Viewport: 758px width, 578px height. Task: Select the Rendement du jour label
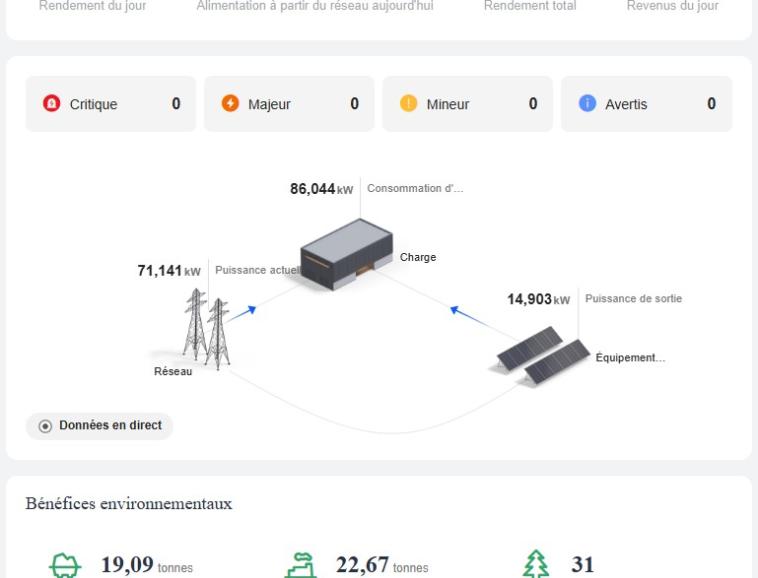[x=92, y=6]
